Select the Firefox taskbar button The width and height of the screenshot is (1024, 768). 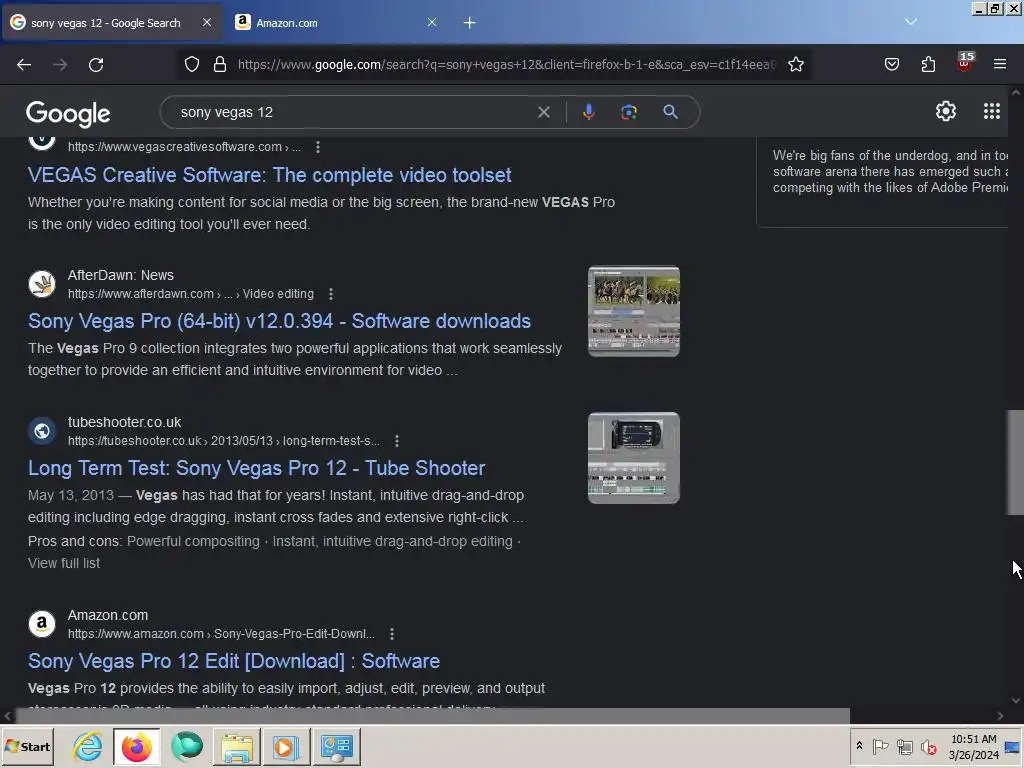click(x=137, y=747)
